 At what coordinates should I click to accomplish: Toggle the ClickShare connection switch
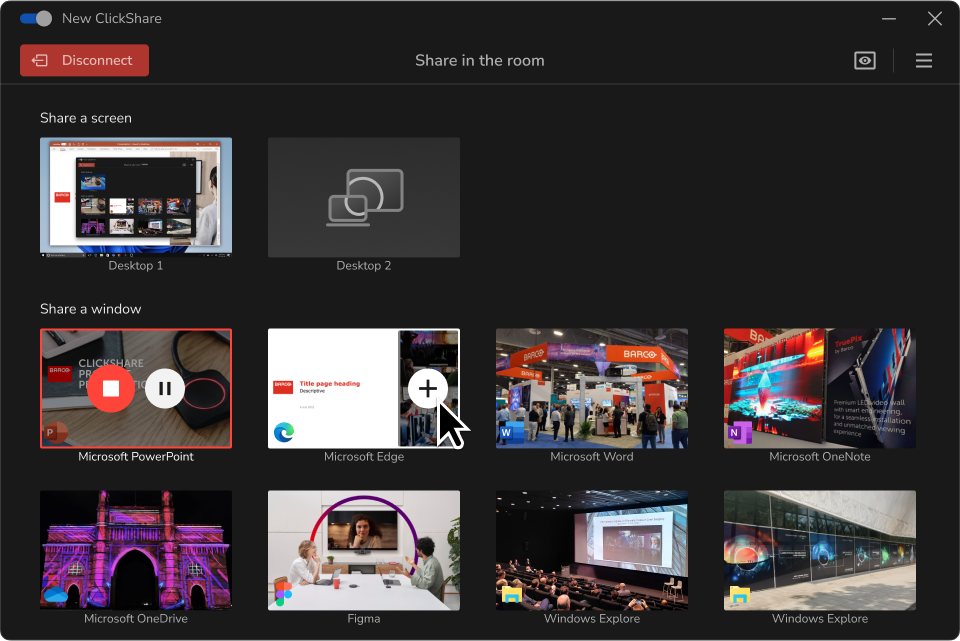pos(33,18)
